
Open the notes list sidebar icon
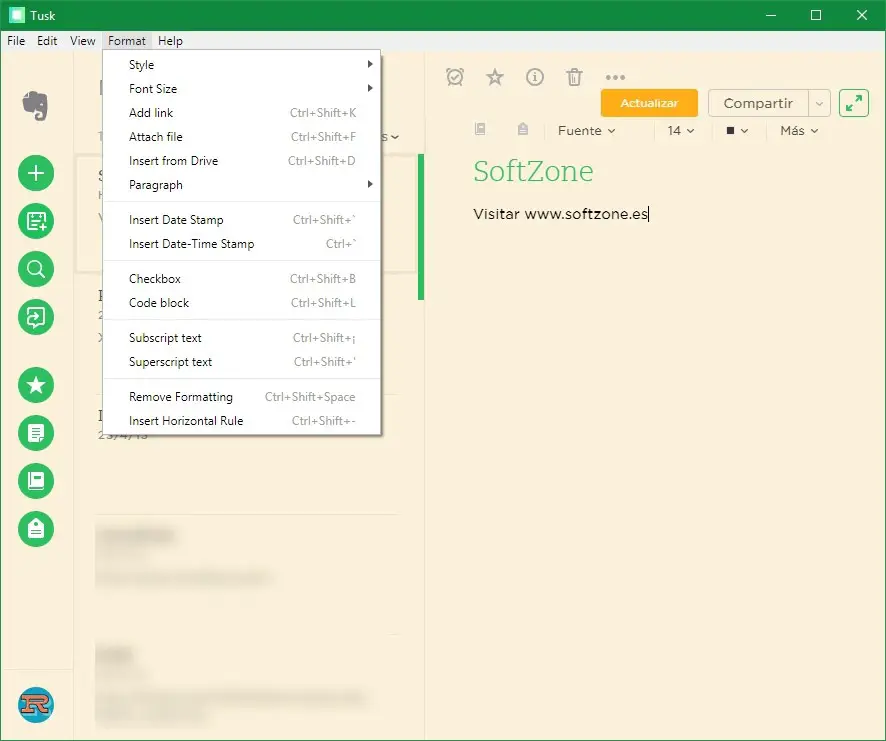click(36, 433)
